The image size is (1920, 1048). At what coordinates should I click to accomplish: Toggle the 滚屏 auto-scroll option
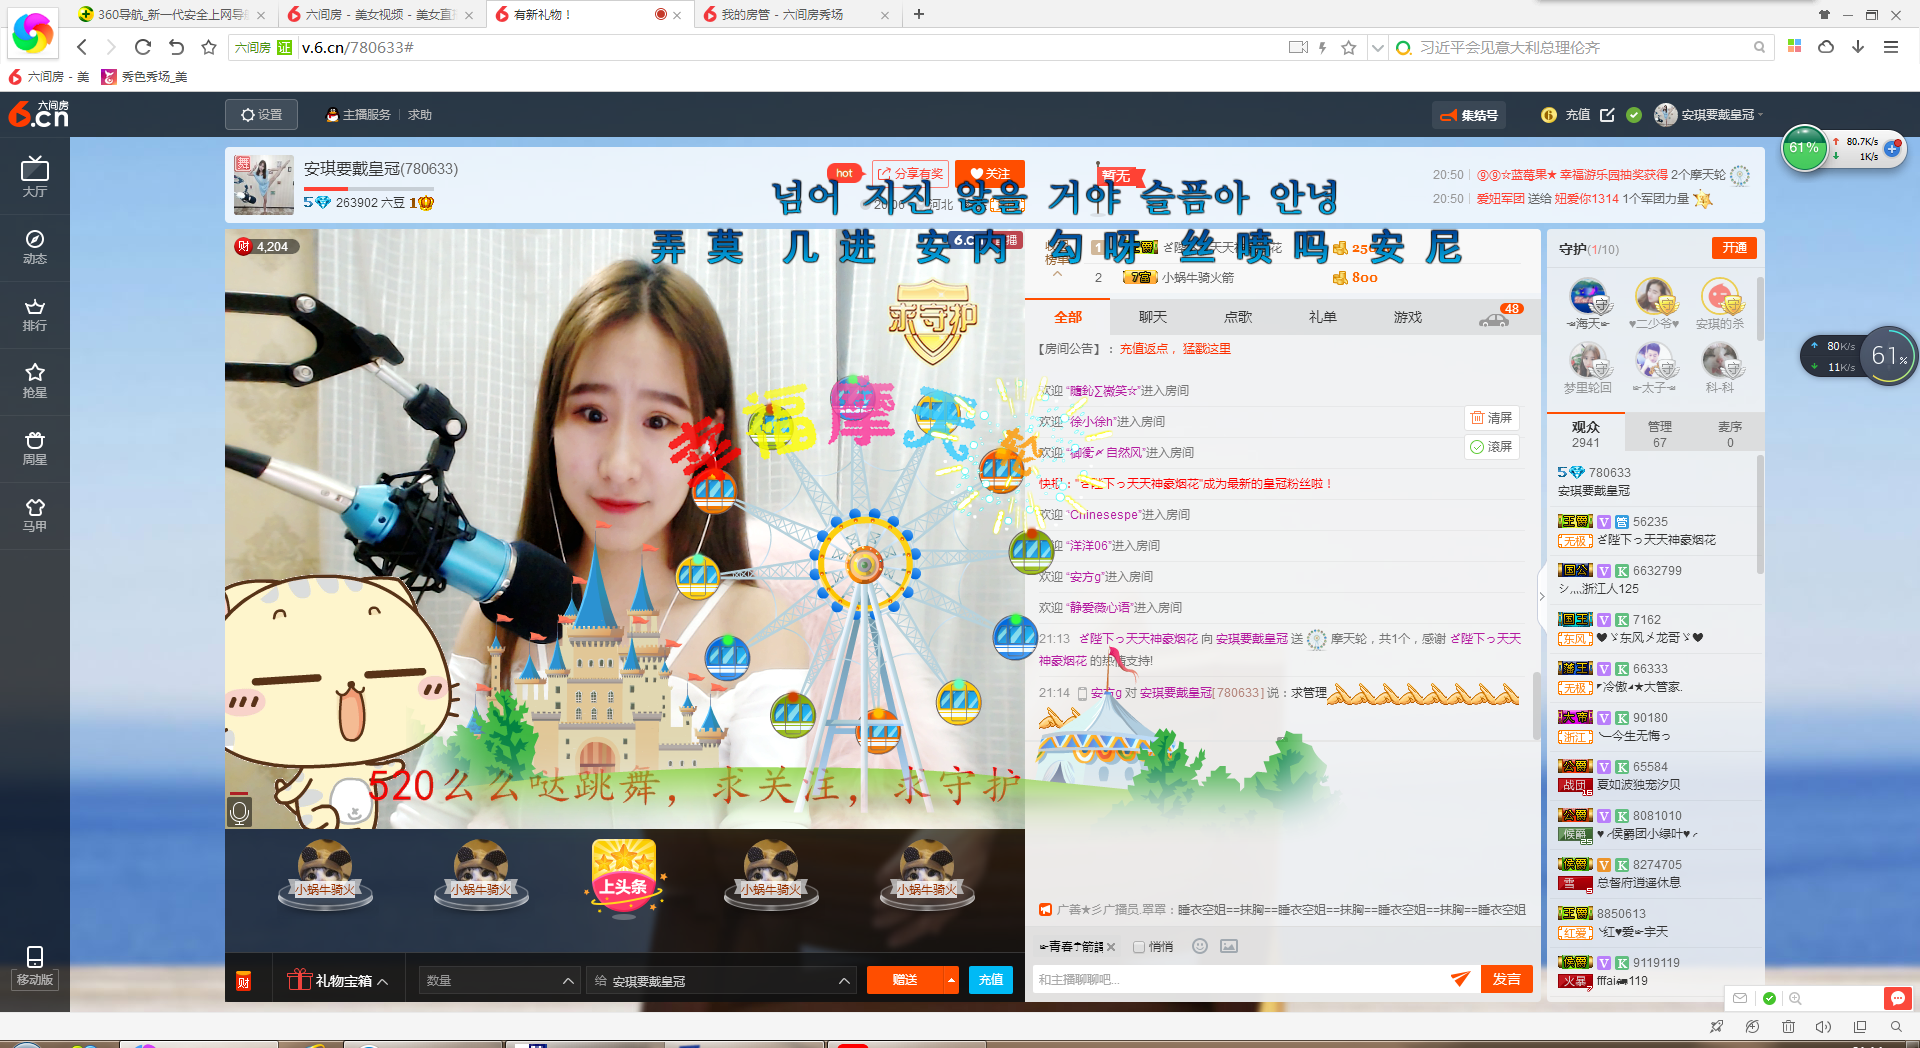pos(1491,447)
